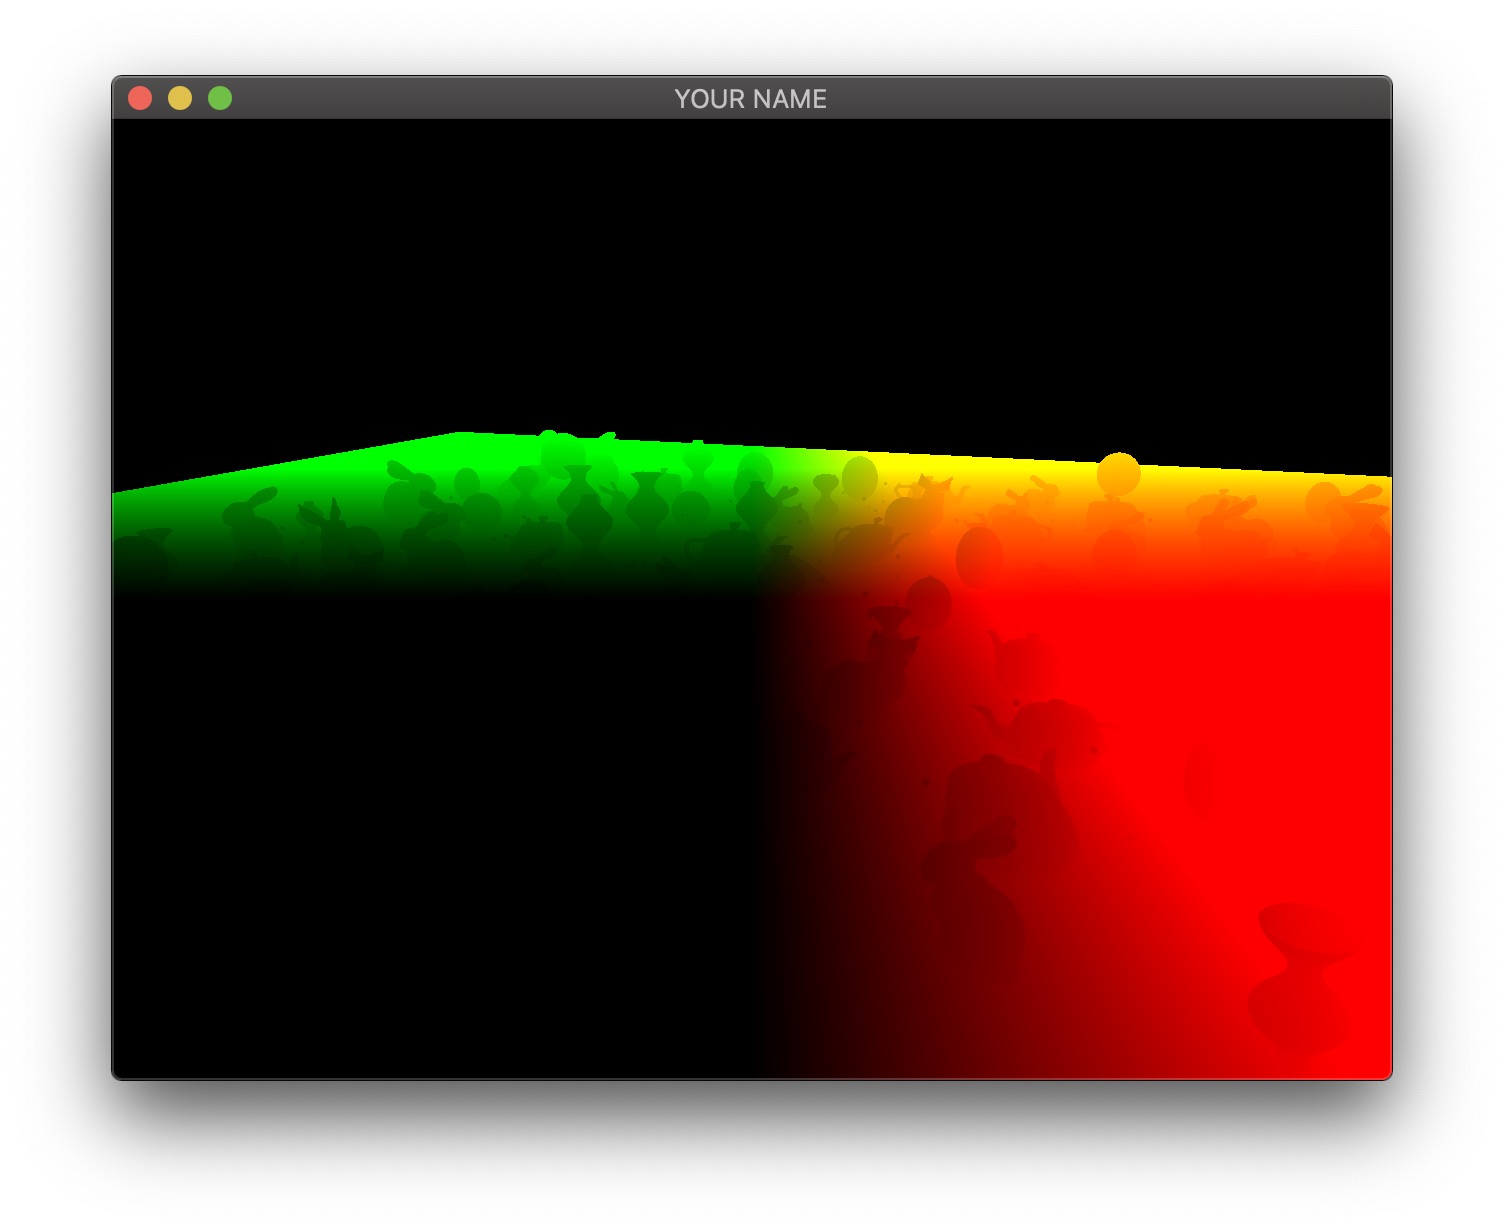Viewport: 1504px width, 1228px height.
Task: Click the YOUR NAME title text
Action: 750,99
